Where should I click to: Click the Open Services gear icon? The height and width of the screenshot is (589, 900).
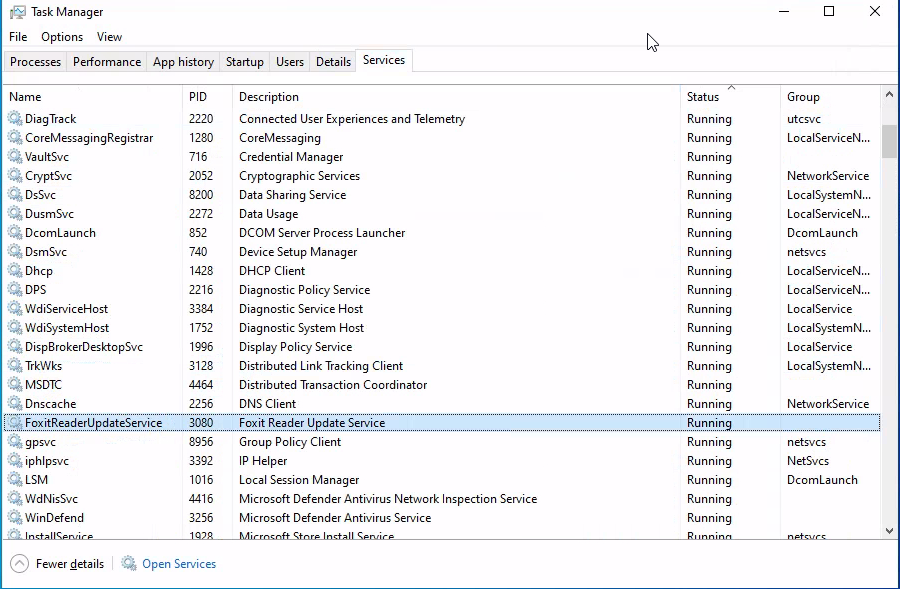(129, 564)
